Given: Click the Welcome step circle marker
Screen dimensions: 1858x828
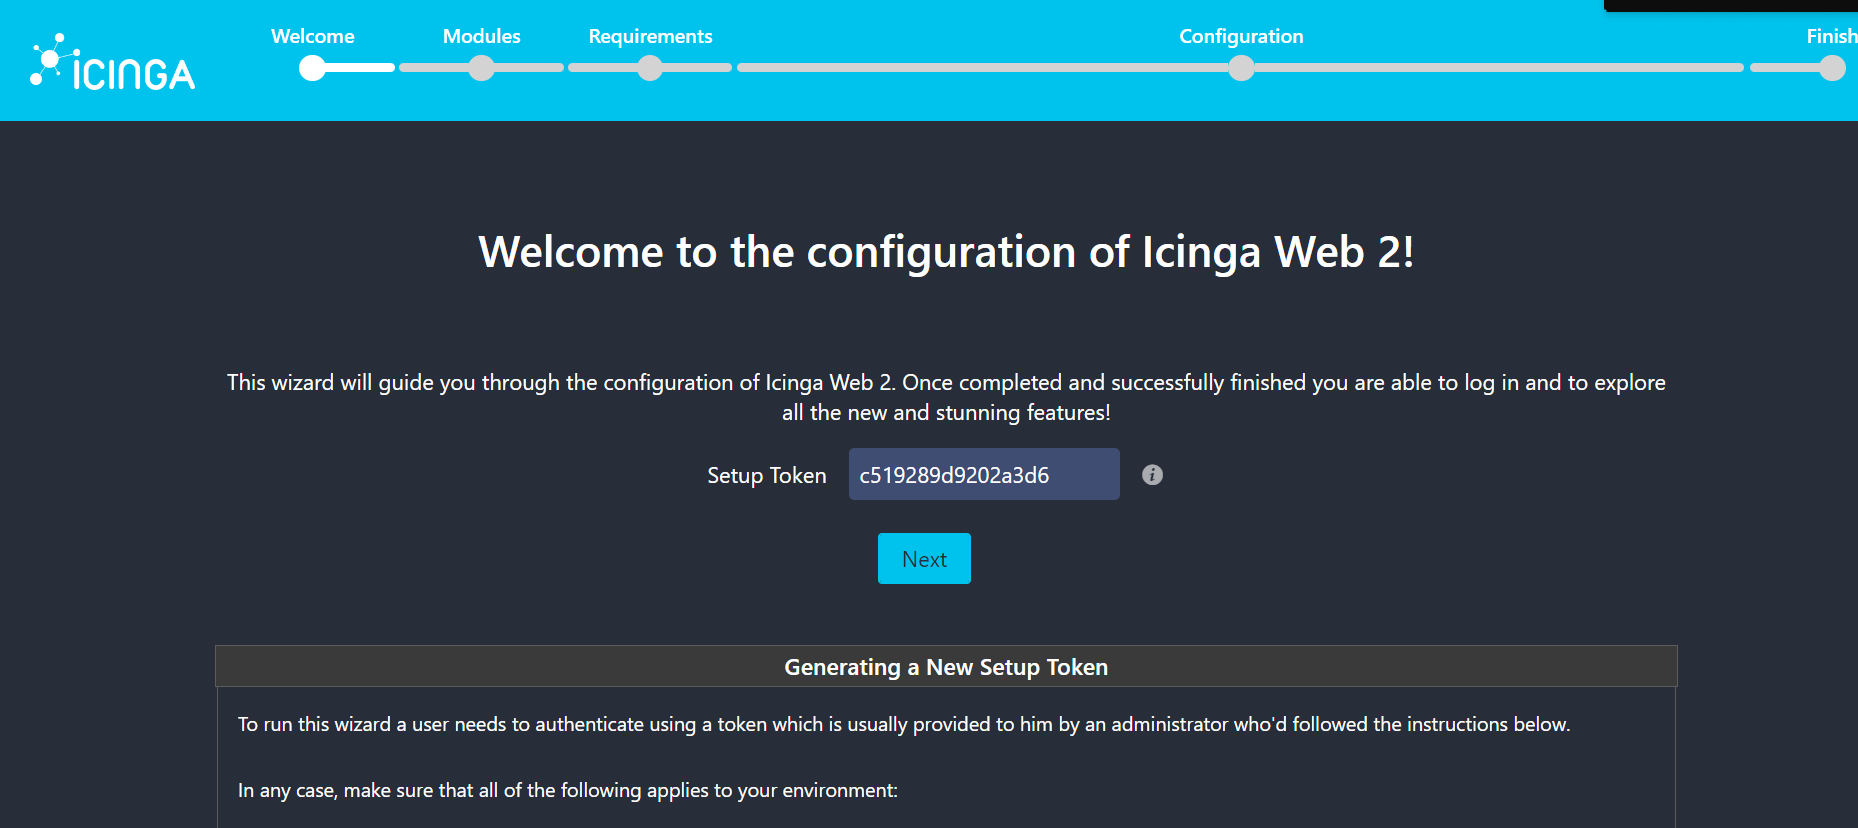Looking at the screenshot, I should tap(313, 68).
